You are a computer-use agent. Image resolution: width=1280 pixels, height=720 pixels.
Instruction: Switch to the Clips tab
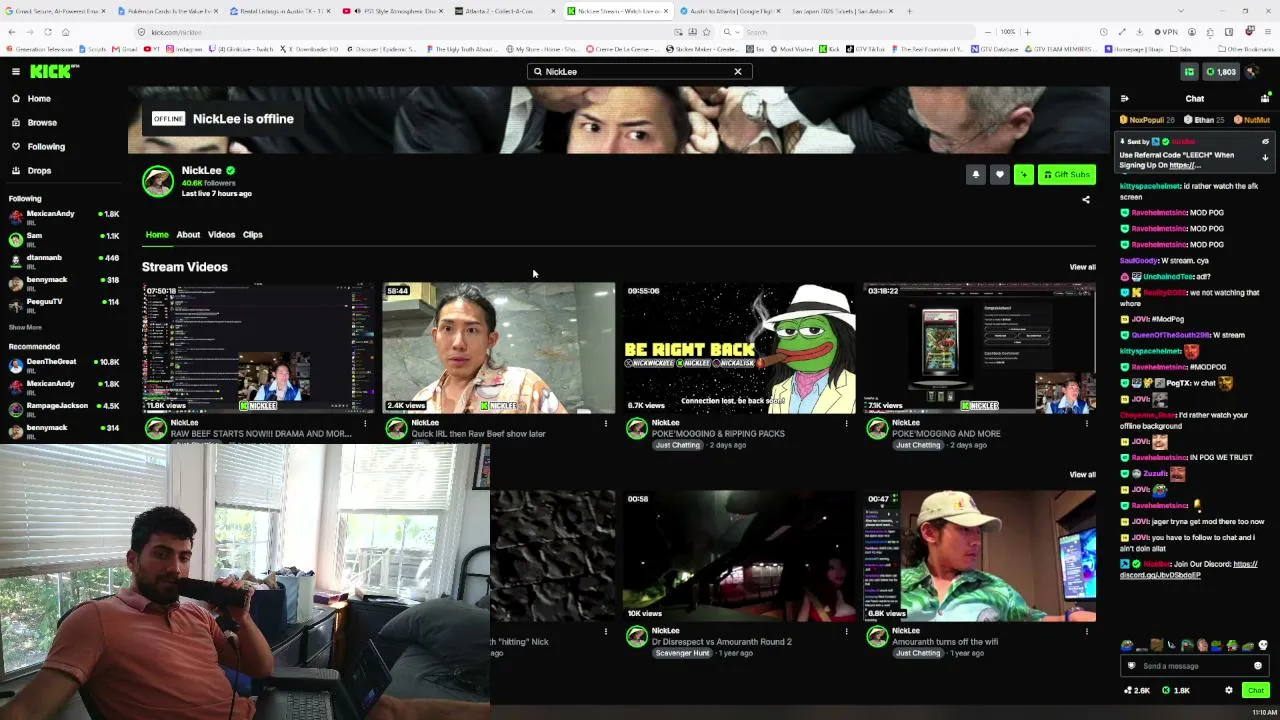click(x=252, y=235)
